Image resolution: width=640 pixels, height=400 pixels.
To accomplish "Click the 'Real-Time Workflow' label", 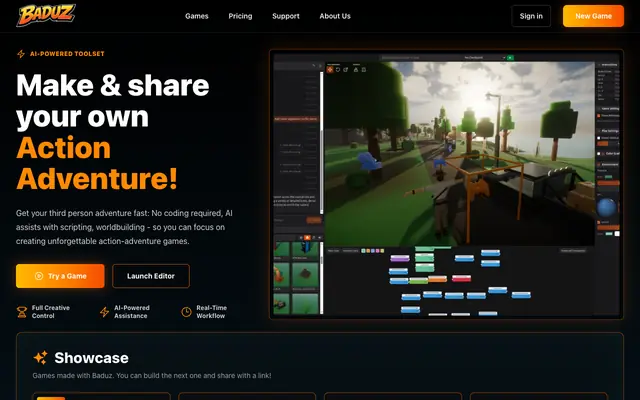I will 211,312.
